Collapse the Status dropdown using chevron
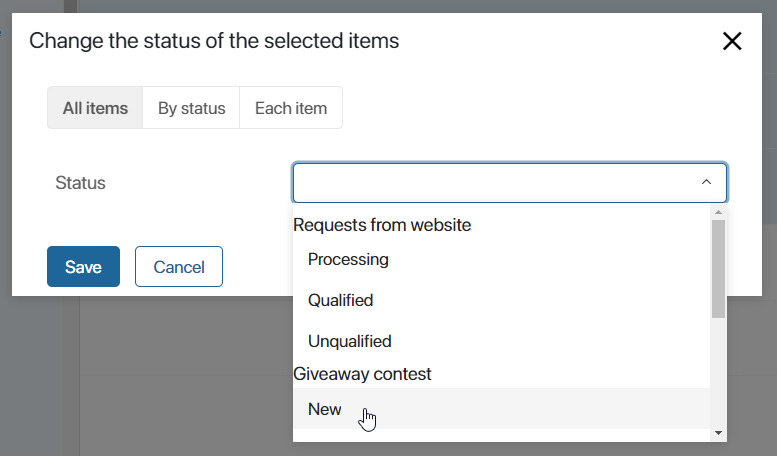This screenshot has width=777, height=456. 706,182
